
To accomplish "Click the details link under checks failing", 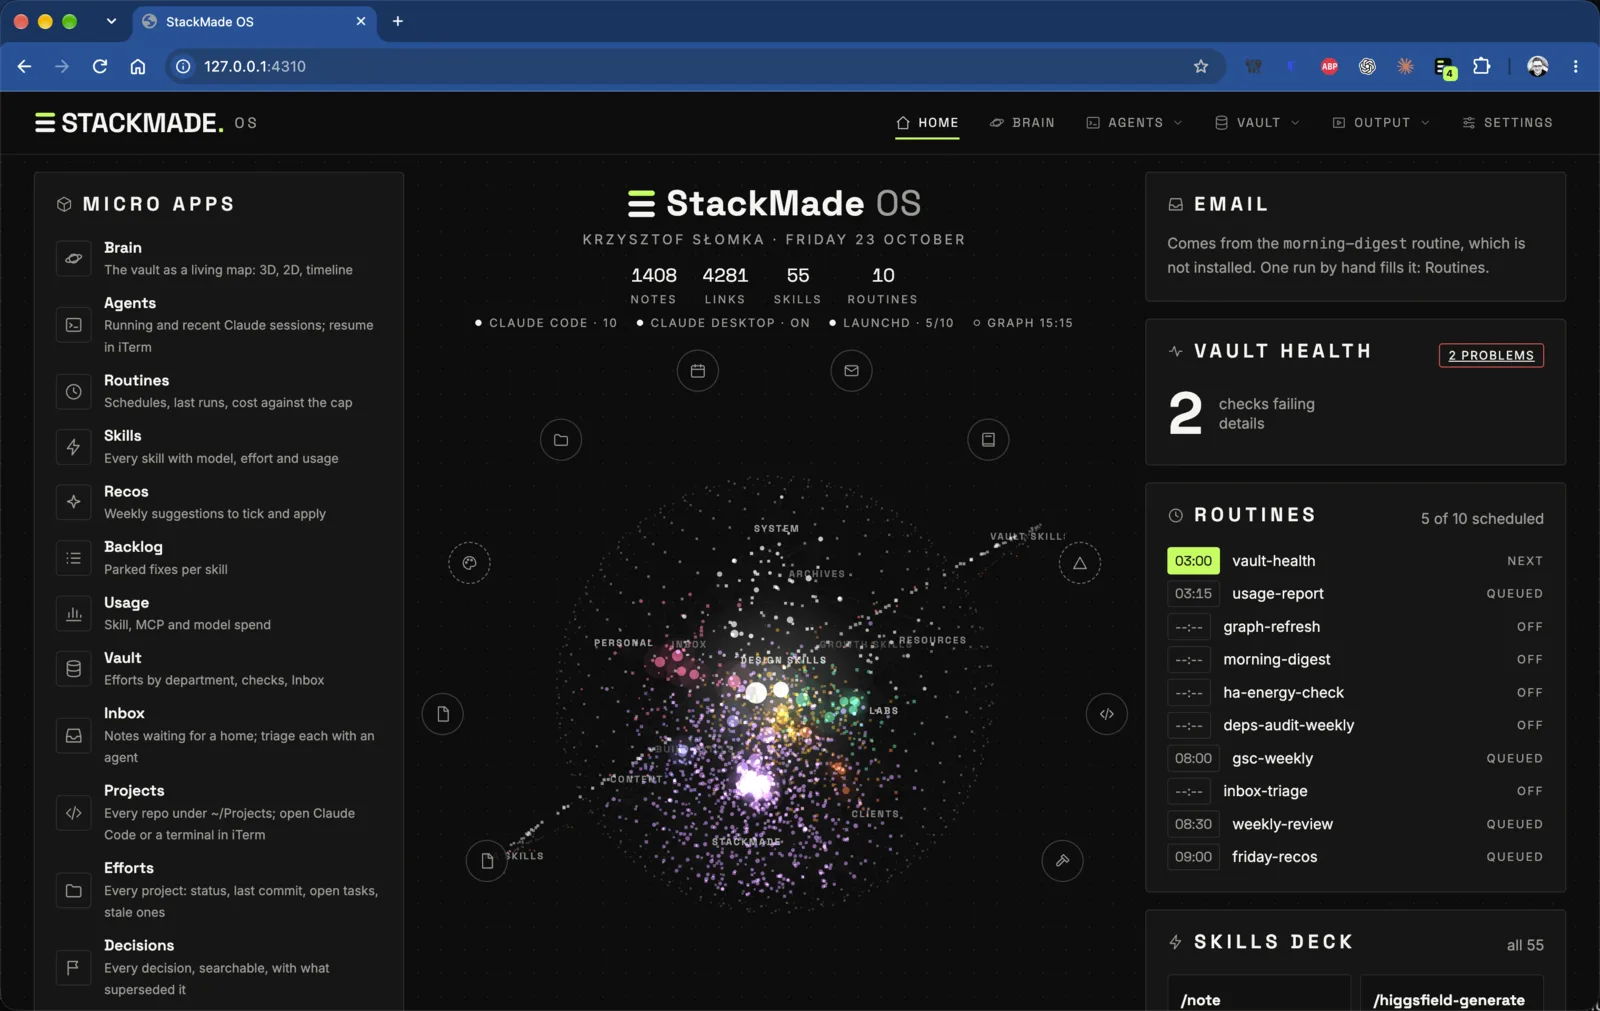I will click(x=1241, y=424).
